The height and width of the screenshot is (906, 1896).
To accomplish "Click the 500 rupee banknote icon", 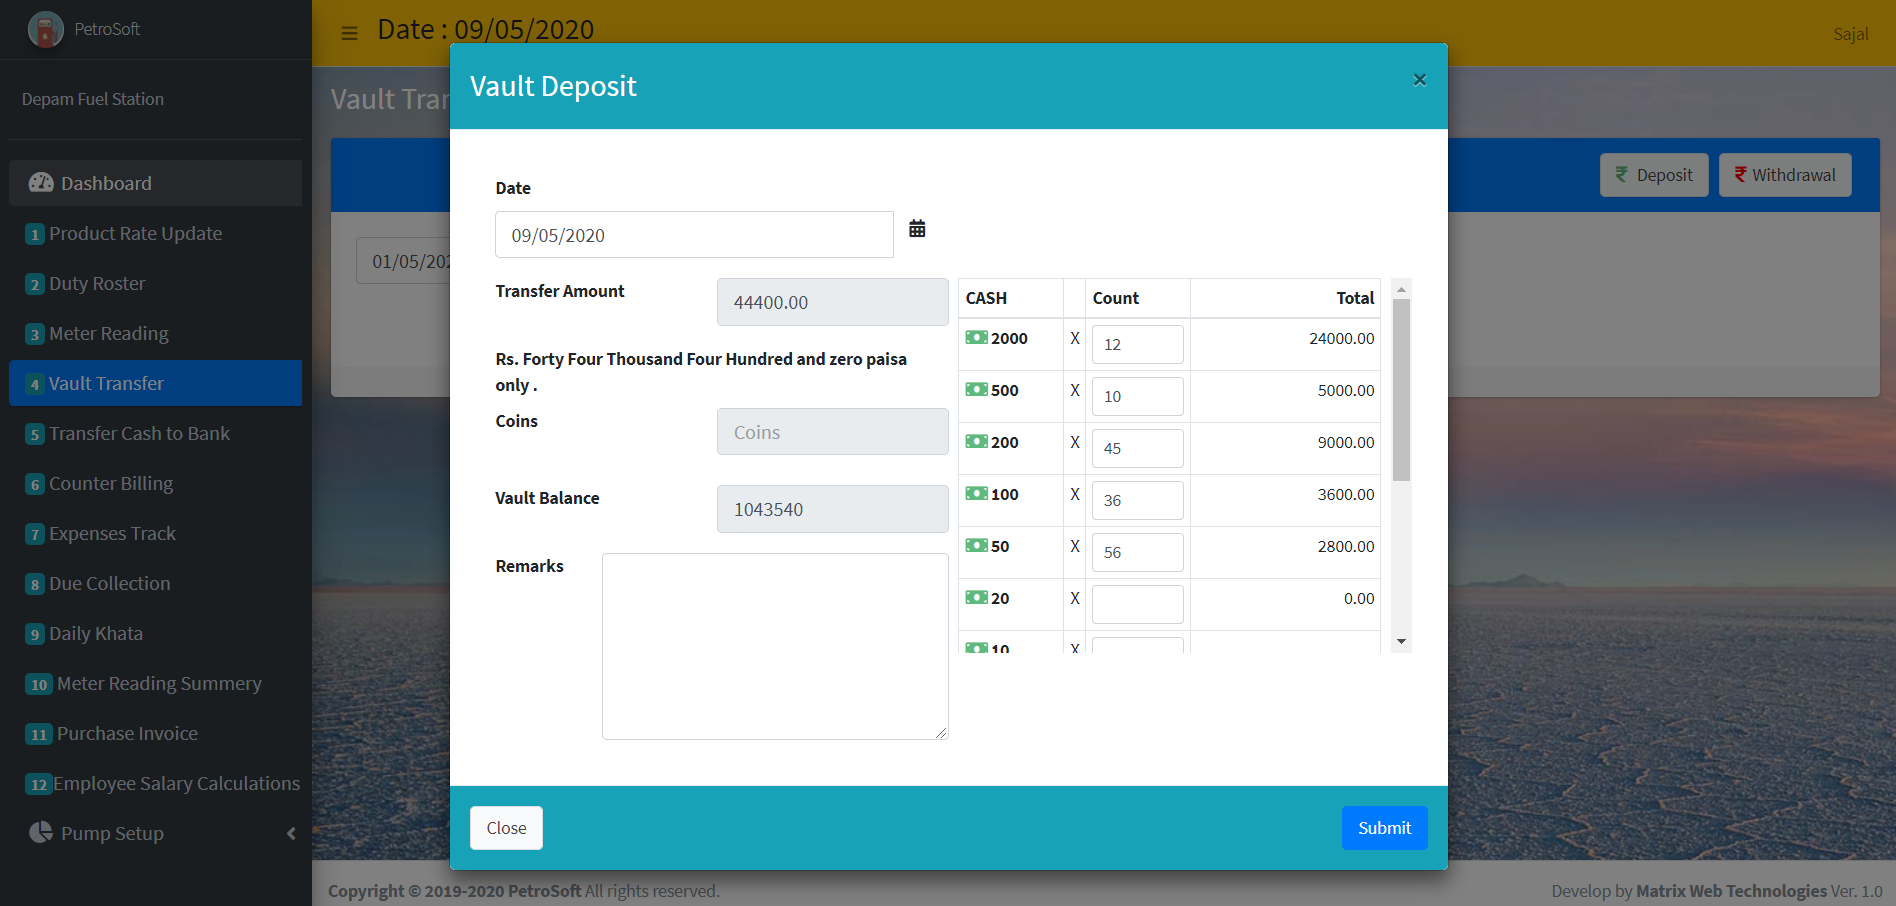I will 976,390.
